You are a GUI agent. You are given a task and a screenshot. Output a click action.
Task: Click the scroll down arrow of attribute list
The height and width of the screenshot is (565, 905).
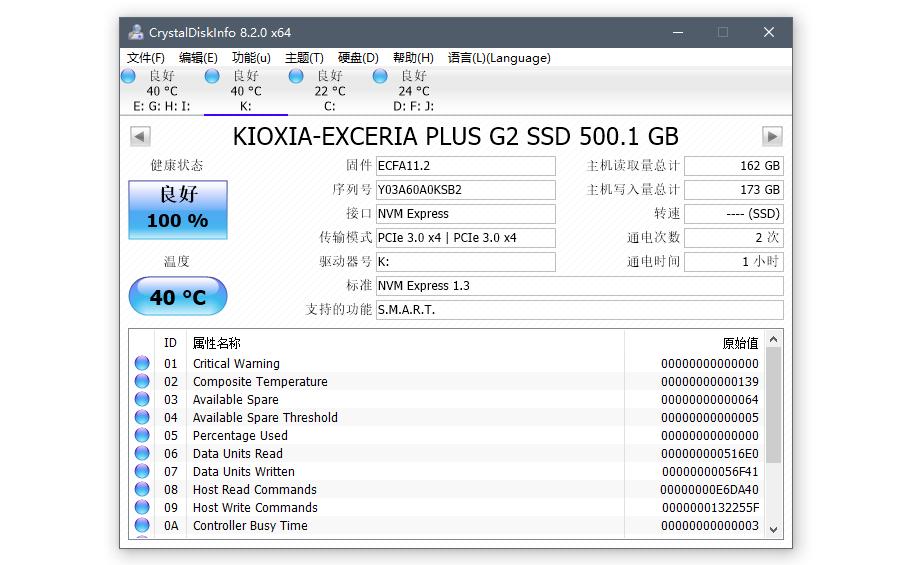pos(774,529)
